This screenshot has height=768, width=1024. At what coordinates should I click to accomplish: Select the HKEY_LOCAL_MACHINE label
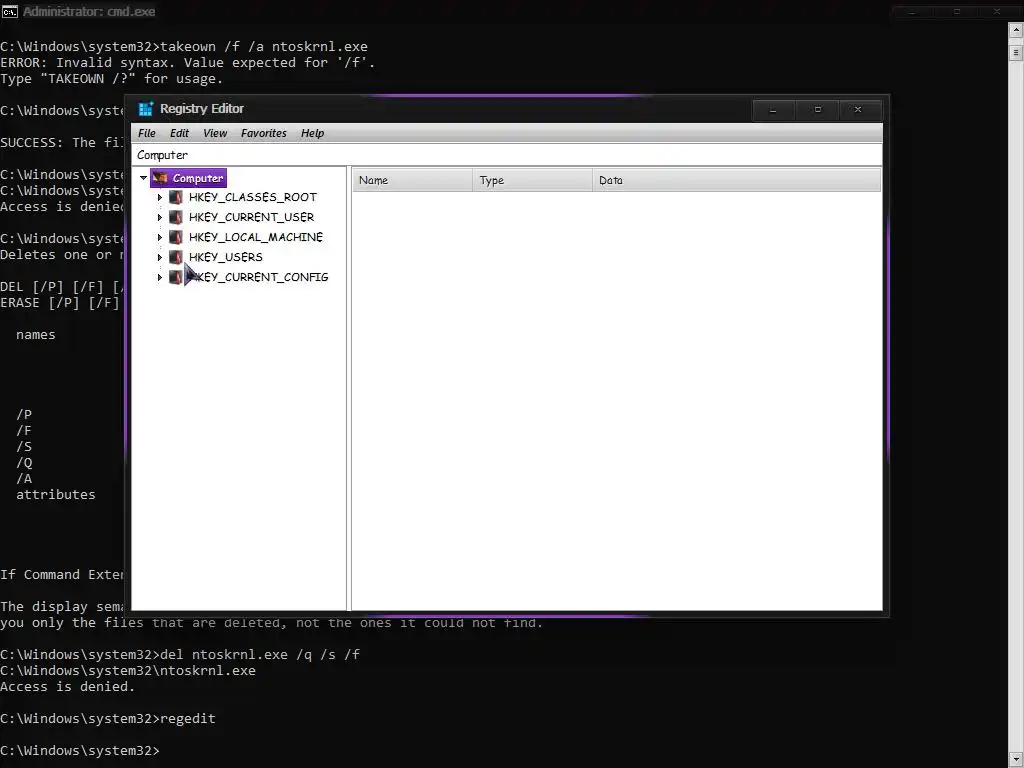pyautogui.click(x=256, y=237)
